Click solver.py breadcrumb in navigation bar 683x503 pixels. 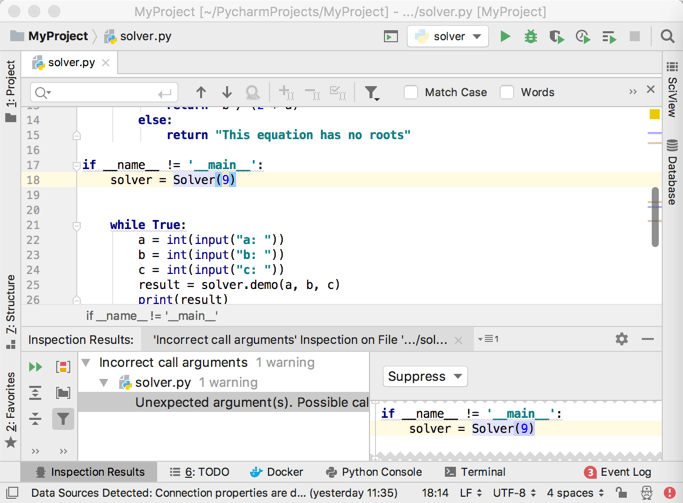click(x=138, y=36)
